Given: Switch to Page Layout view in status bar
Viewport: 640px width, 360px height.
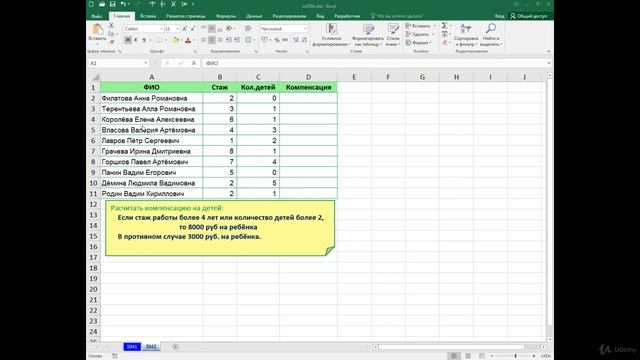Looking at the screenshot, I should [468, 356].
